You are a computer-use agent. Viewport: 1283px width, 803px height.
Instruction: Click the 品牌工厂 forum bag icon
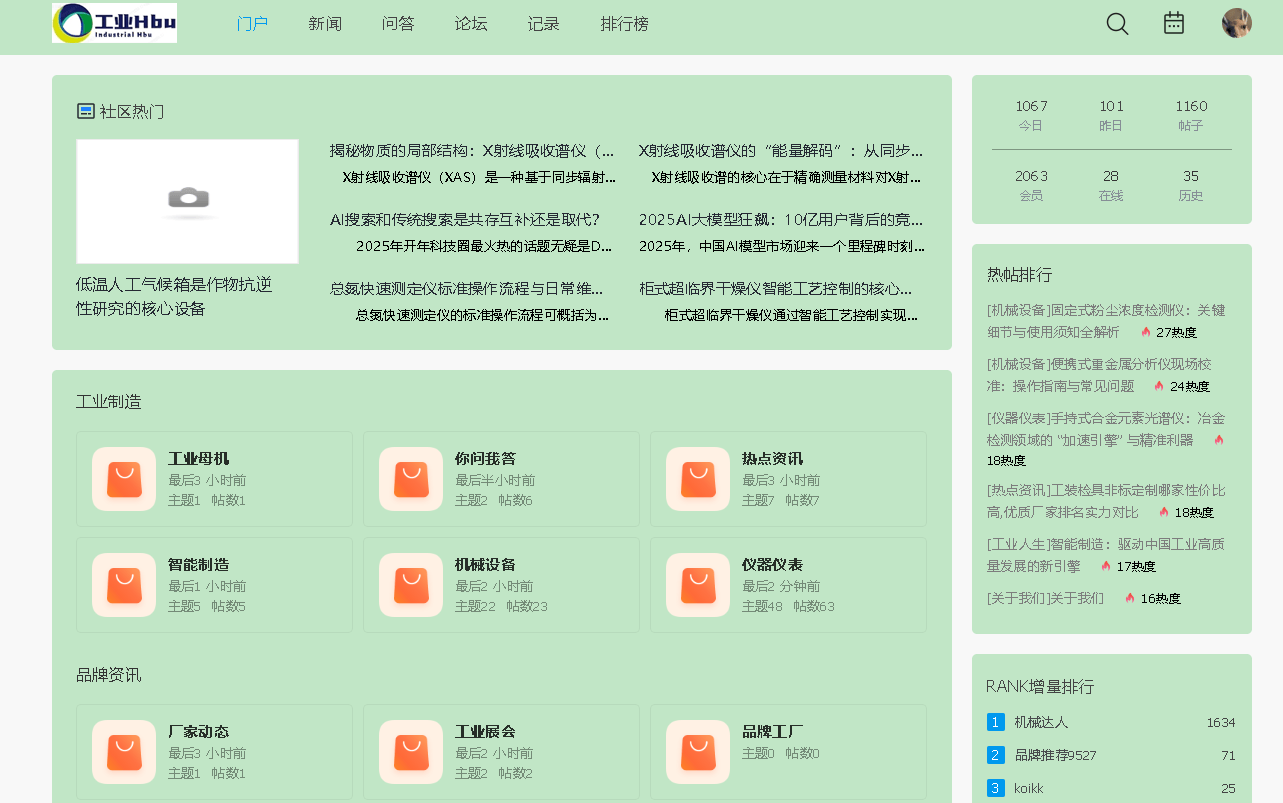(x=698, y=752)
